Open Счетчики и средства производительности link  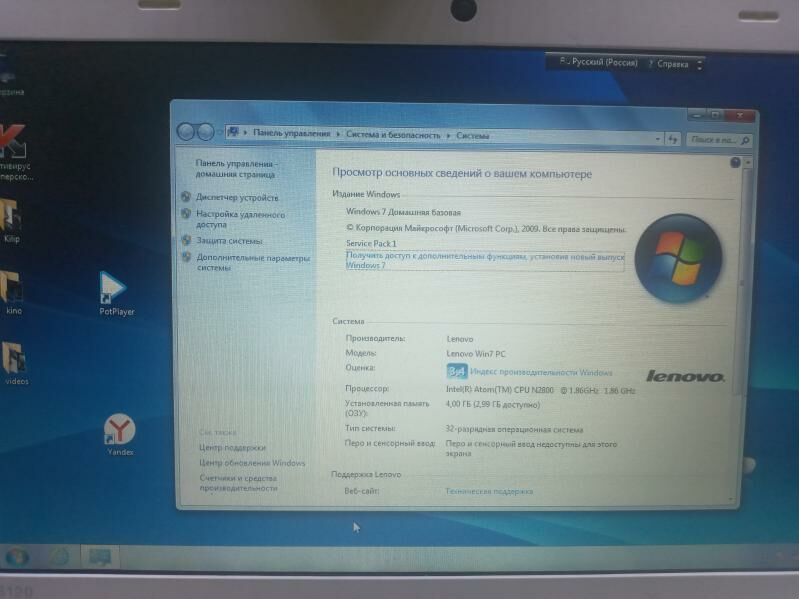[x=238, y=483]
